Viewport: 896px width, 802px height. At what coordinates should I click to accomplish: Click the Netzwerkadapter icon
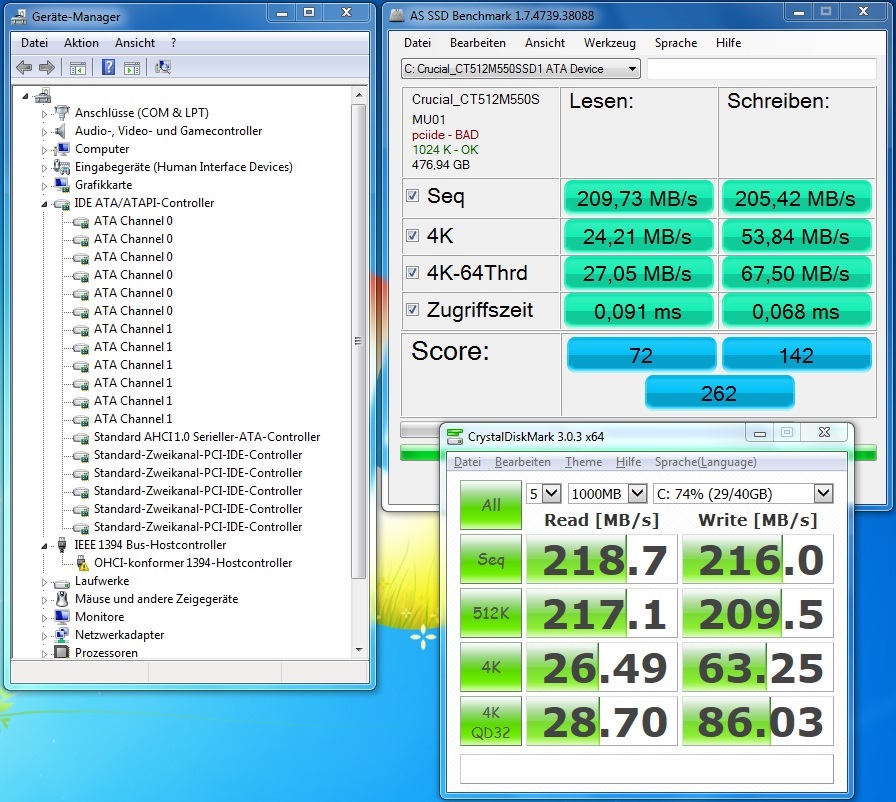pyautogui.click(x=62, y=635)
